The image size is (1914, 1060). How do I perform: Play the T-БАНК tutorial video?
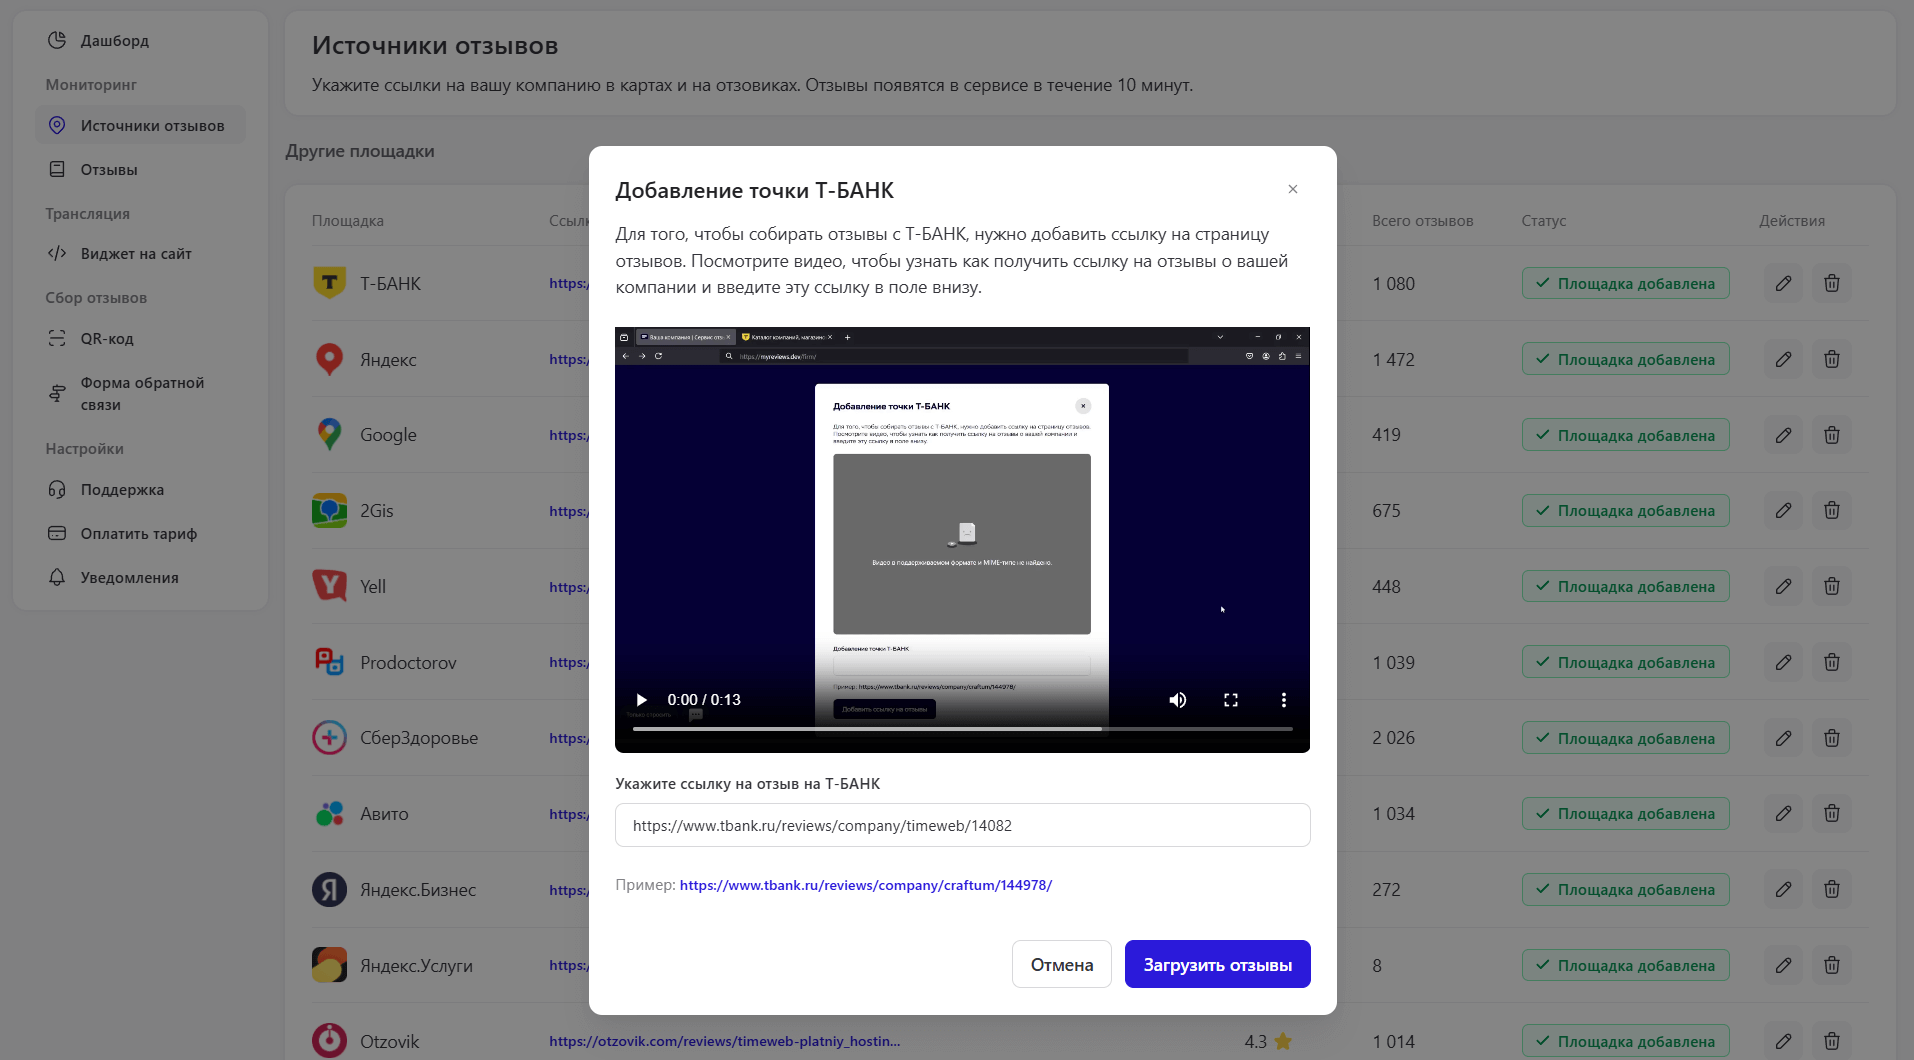pyautogui.click(x=642, y=700)
